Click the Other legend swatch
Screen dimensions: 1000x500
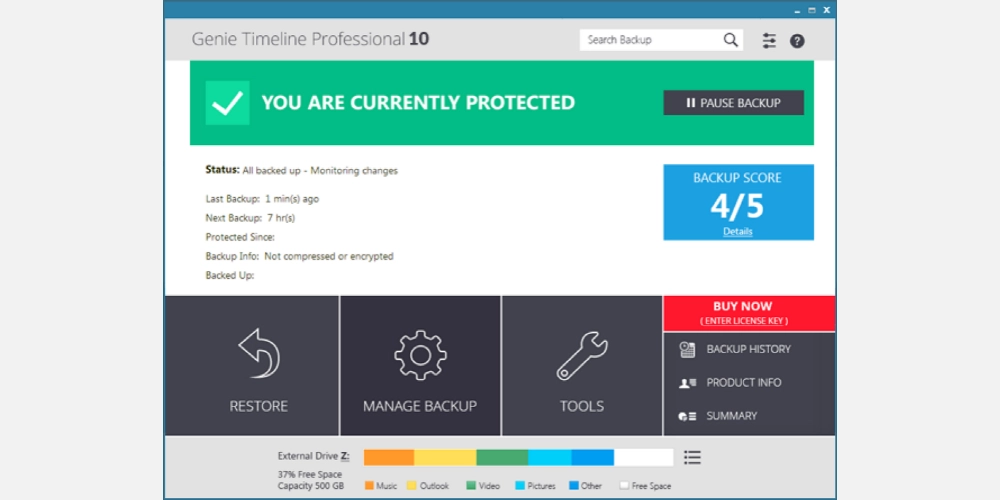(x=574, y=485)
